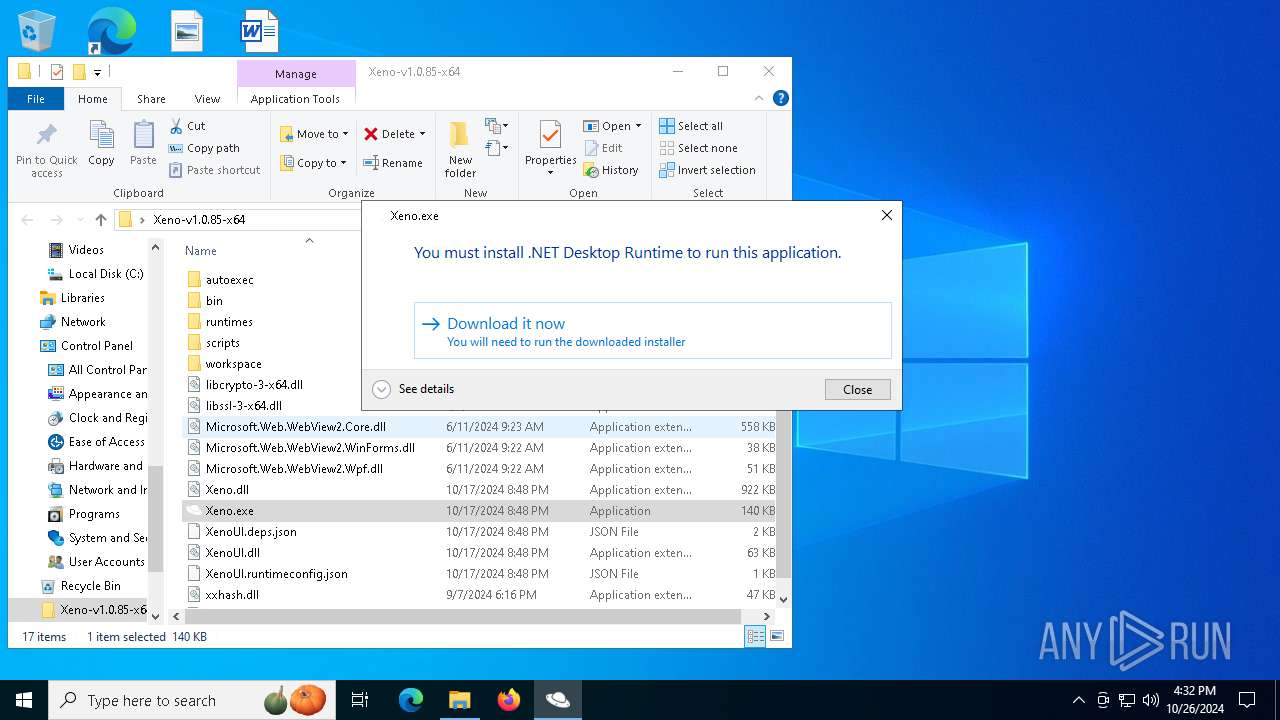This screenshot has height=720, width=1280.
Task: Select the autoexec folder
Action: coord(229,280)
